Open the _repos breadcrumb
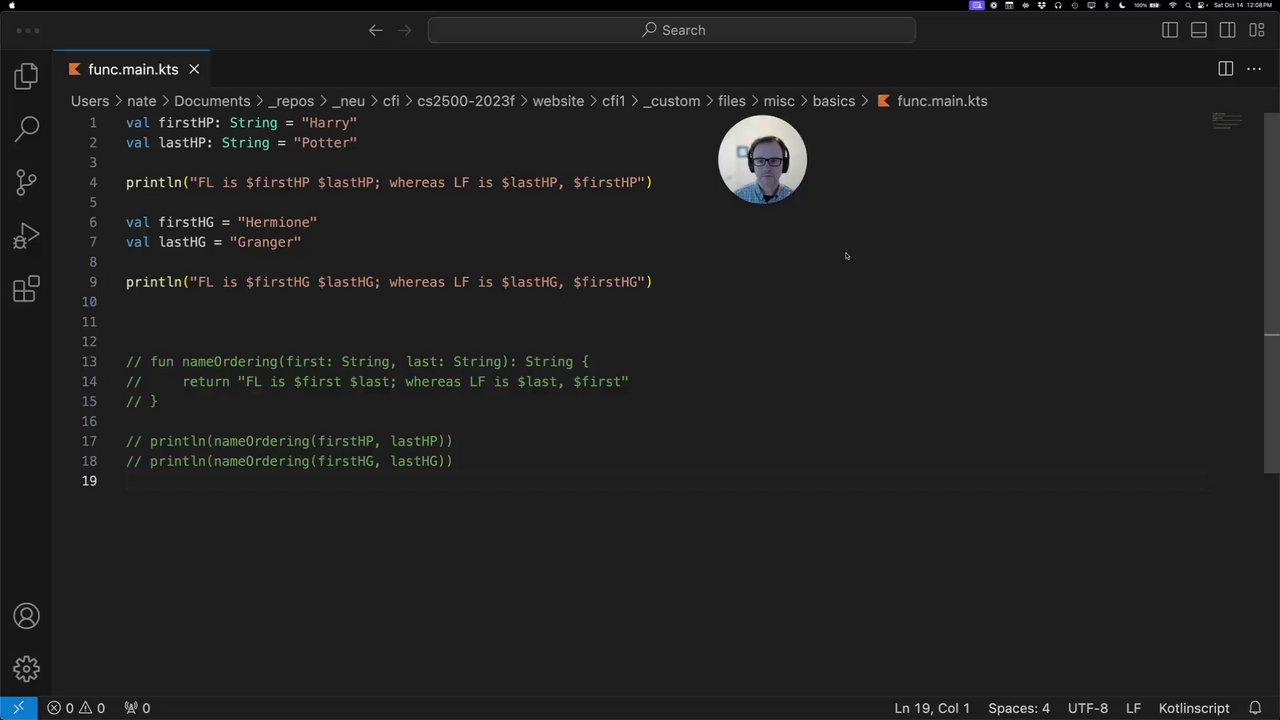The width and height of the screenshot is (1280, 720). 291,101
